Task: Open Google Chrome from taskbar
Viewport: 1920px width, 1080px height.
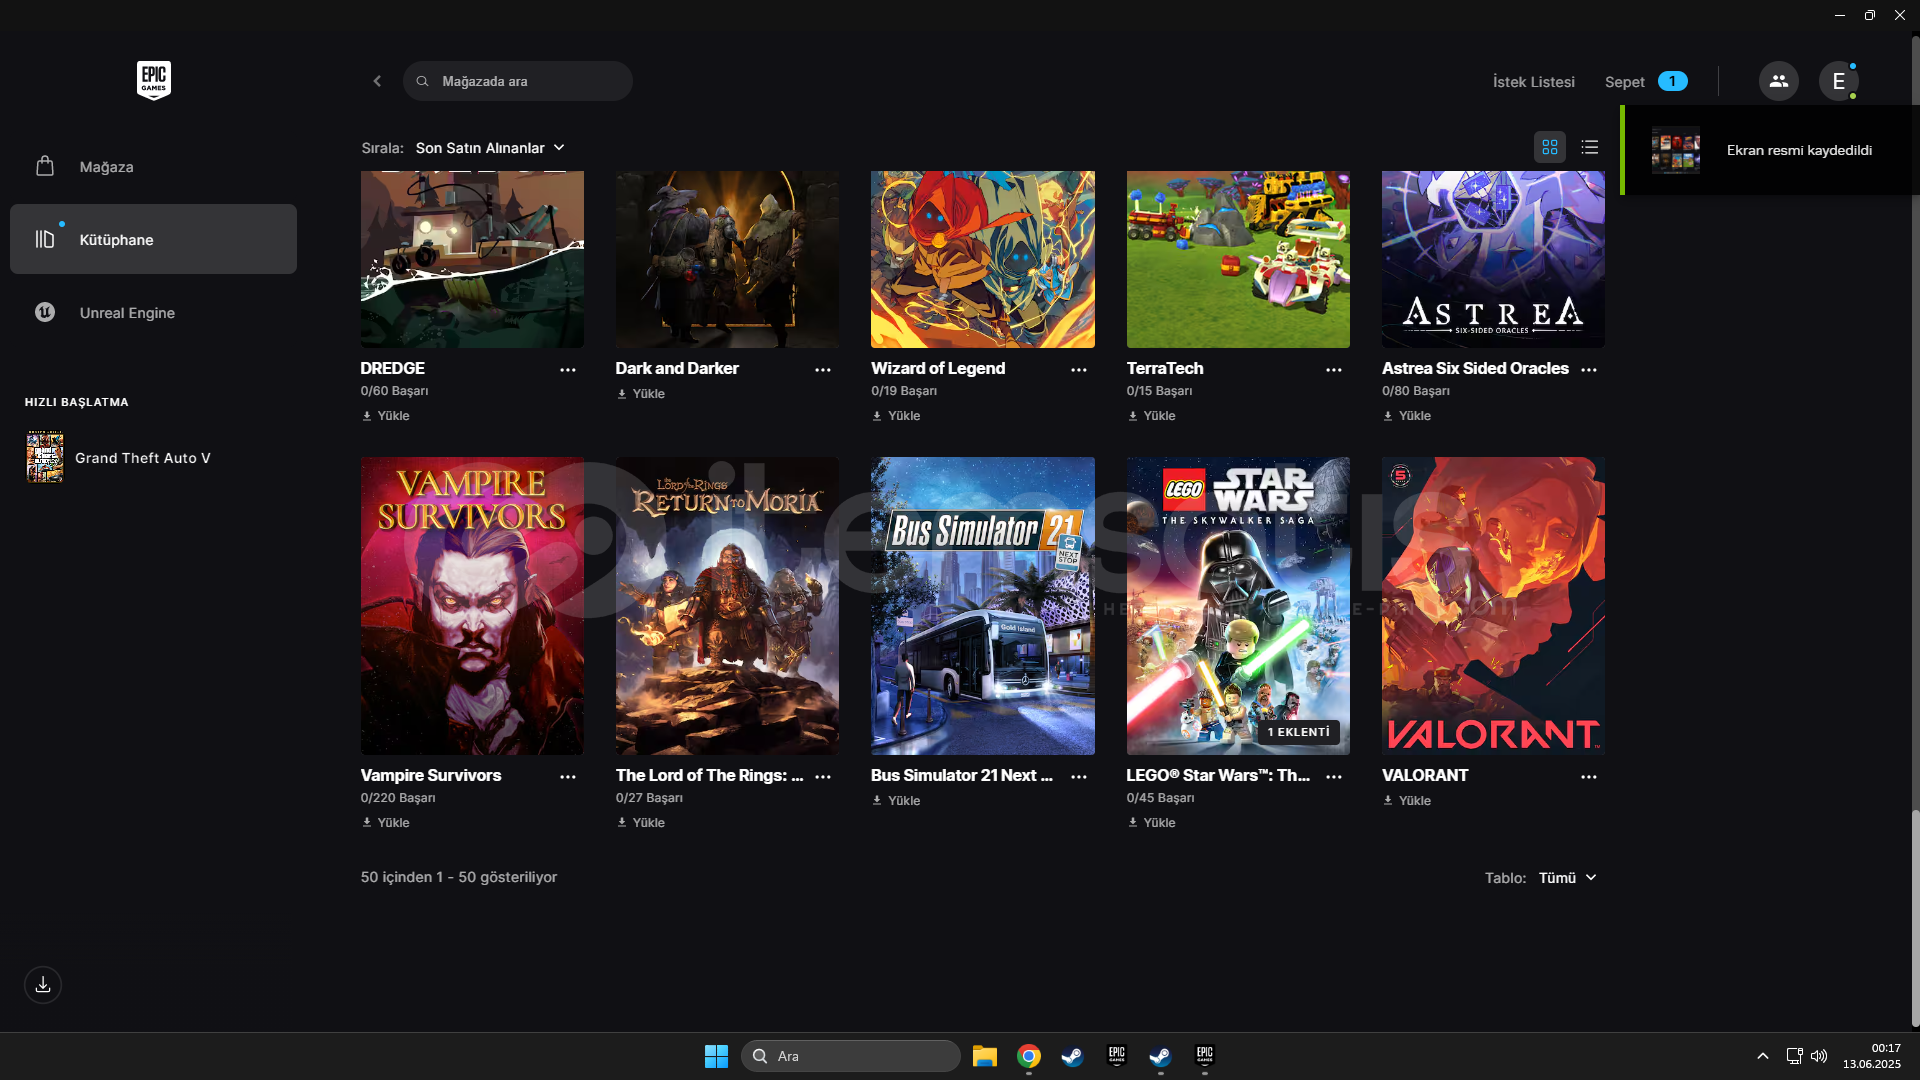Action: [x=1029, y=1056]
